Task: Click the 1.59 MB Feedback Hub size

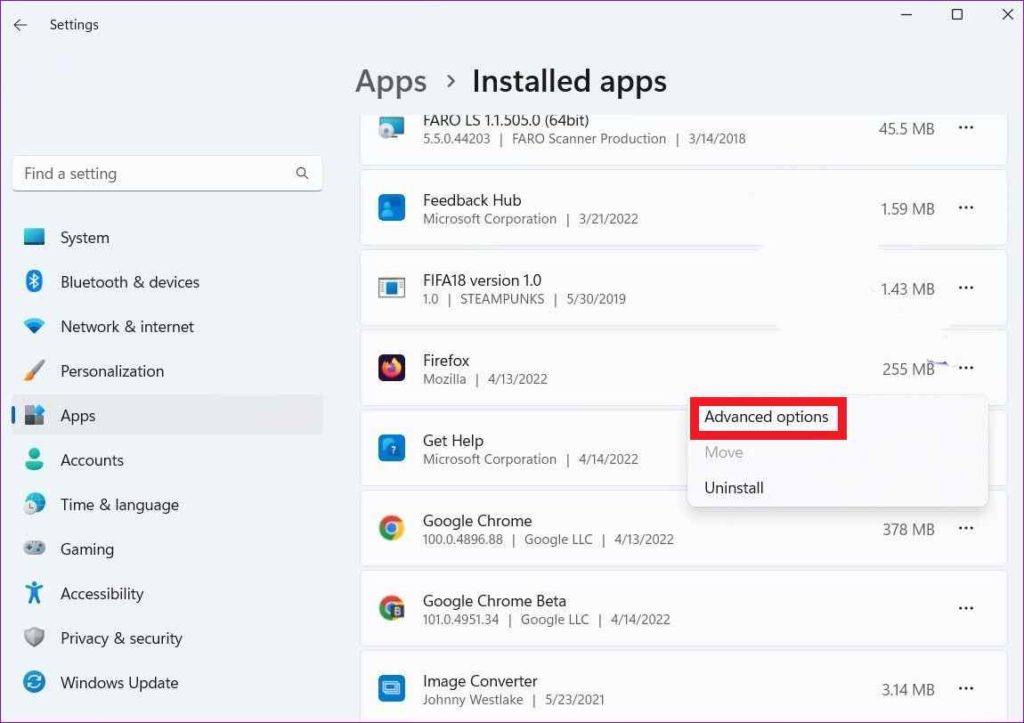Action: coord(907,209)
